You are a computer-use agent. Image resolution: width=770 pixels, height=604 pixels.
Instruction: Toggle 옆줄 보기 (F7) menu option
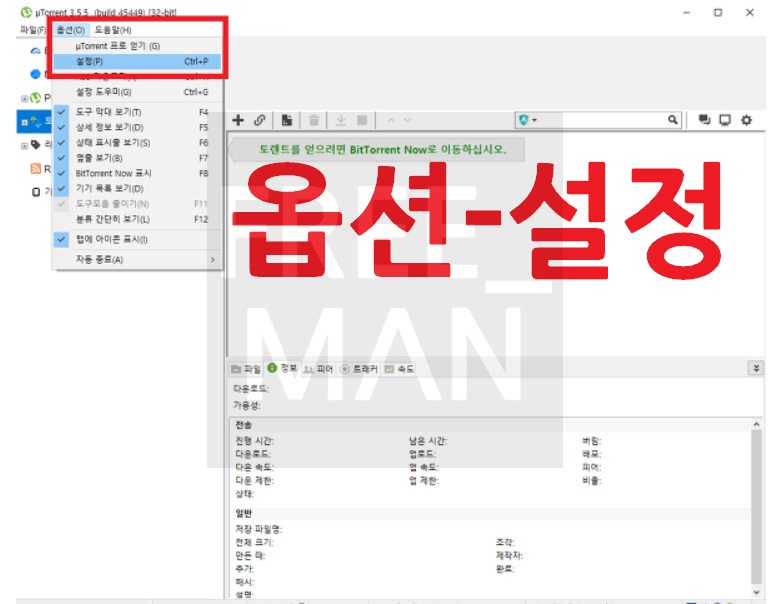(x=138, y=158)
